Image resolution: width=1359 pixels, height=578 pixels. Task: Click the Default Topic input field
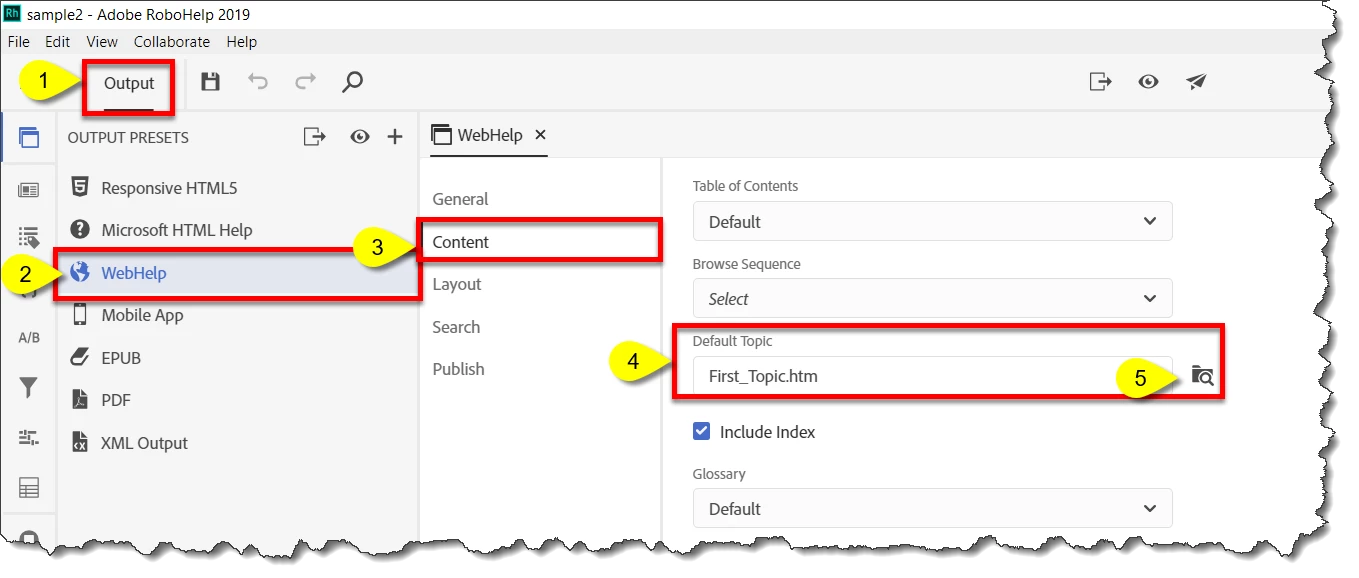932,376
